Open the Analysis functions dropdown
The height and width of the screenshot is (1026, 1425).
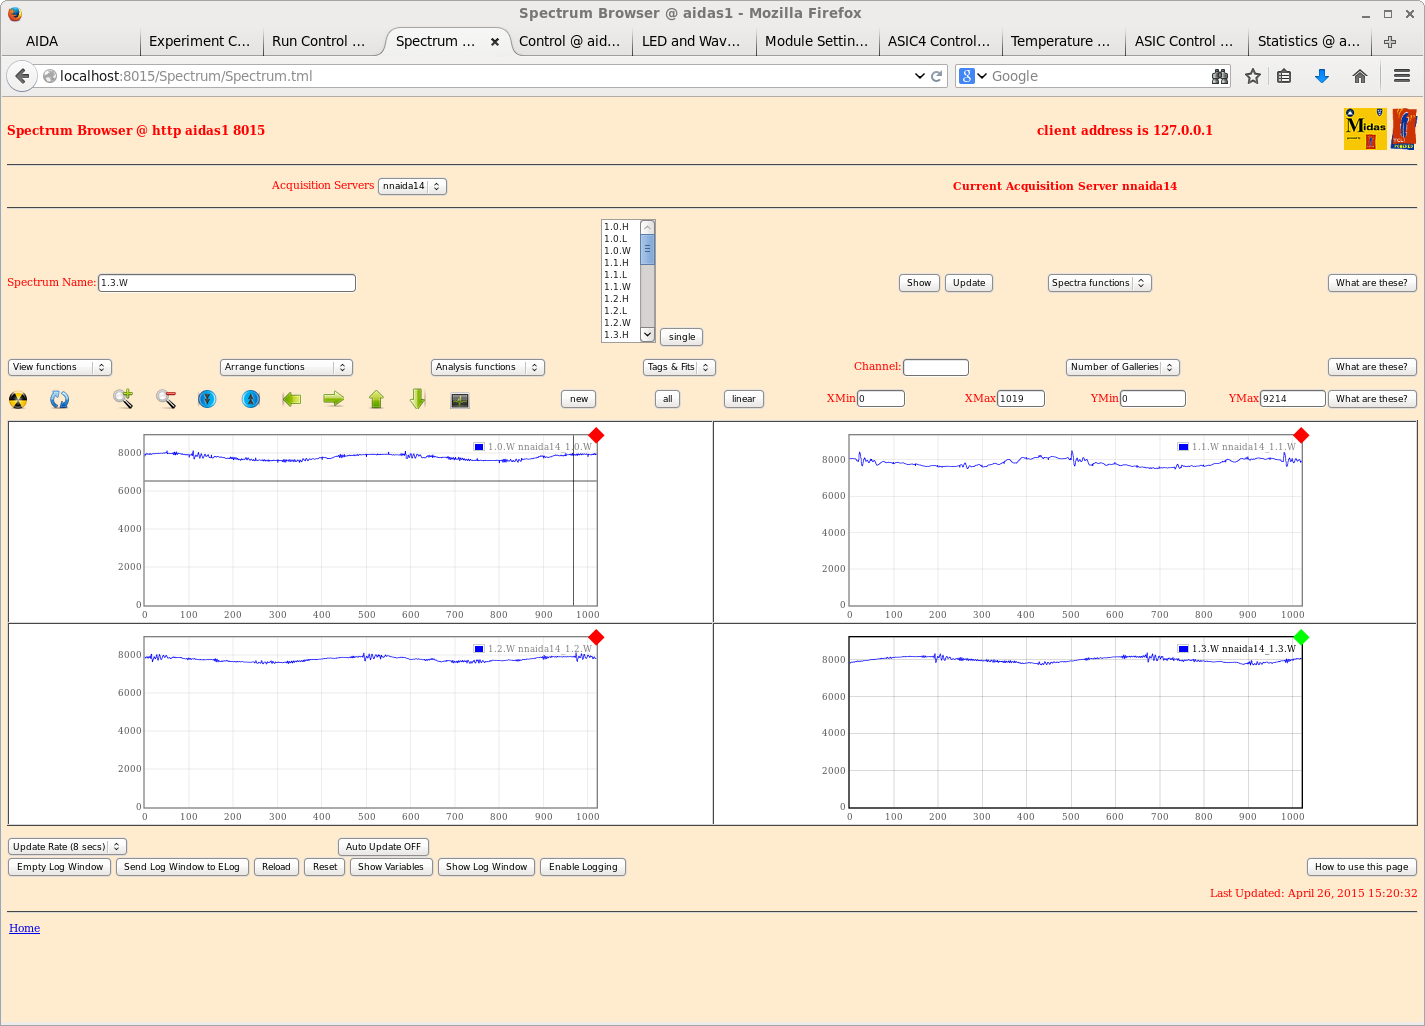tap(488, 367)
